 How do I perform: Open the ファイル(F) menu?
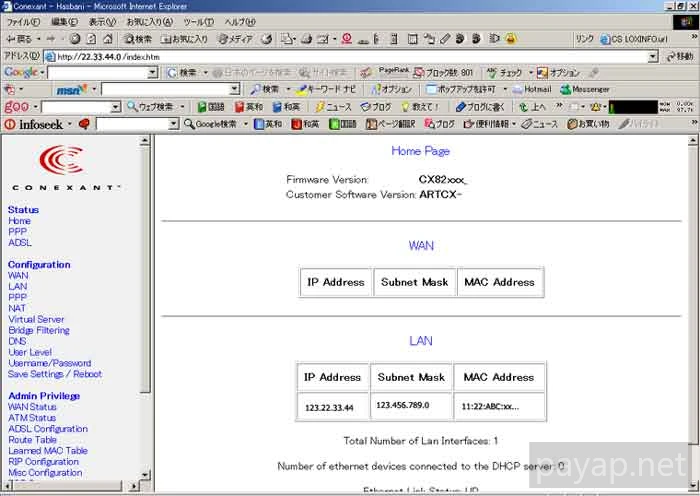coord(23,22)
